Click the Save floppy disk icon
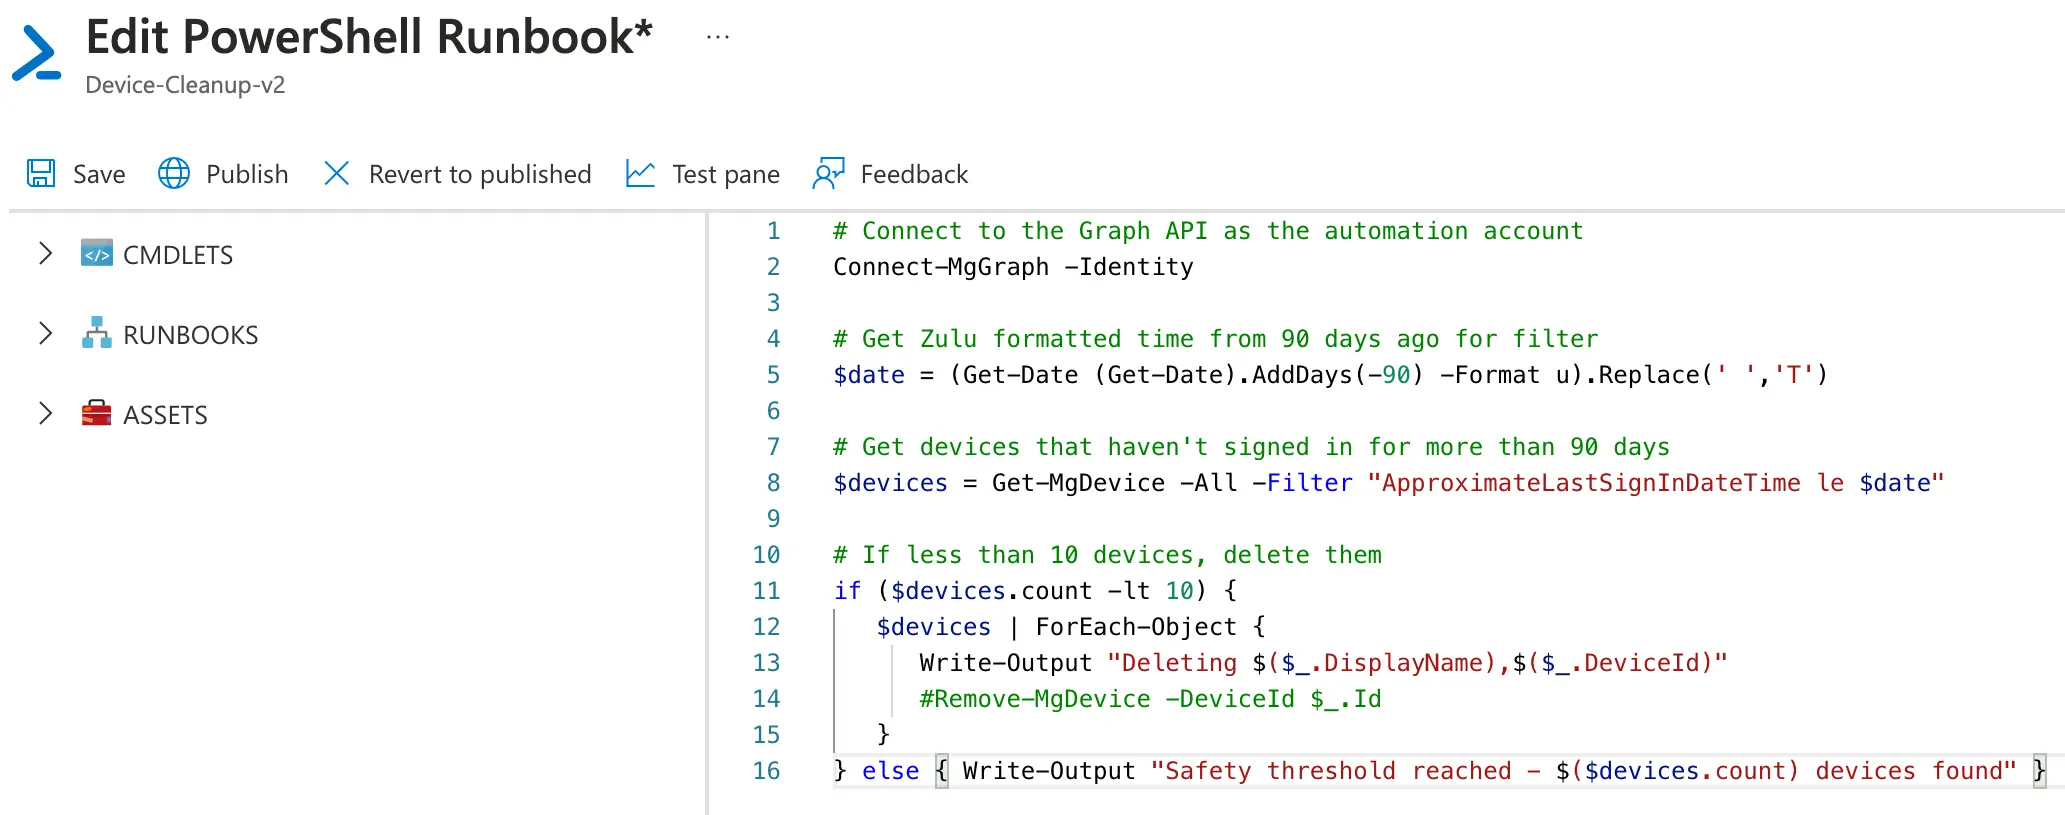 pyautogui.click(x=41, y=174)
